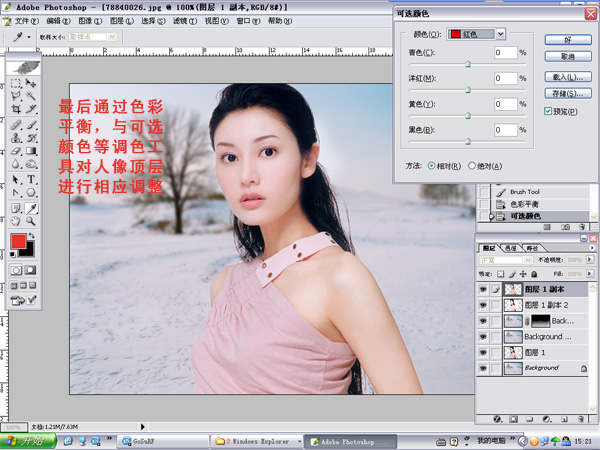Viewport: 600px width, 450px height.
Task: Open the opacity slider arrow
Action: 589,259
